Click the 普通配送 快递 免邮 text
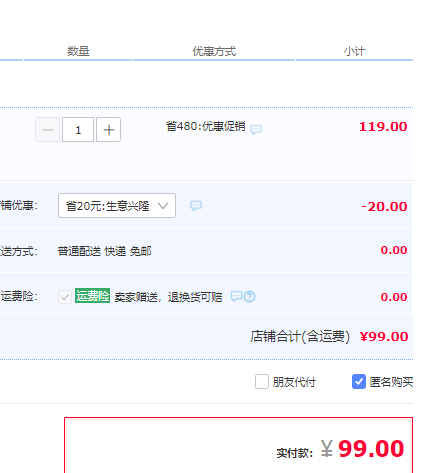This screenshot has height=473, width=438. click(x=105, y=251)
